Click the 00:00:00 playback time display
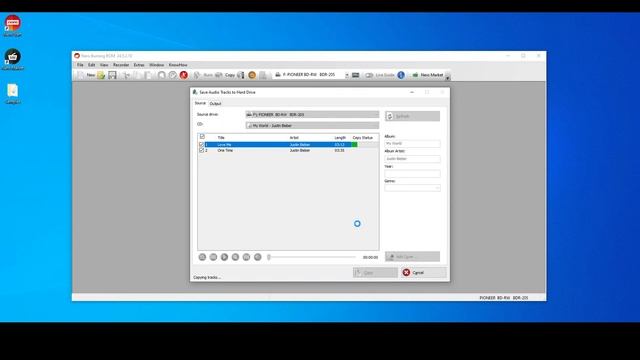640x360 pixels. (370, 257)
